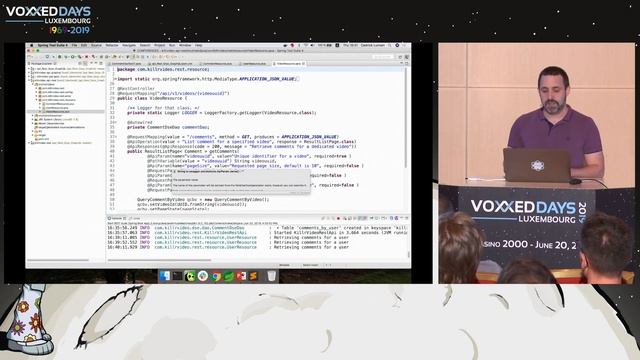This screenshot has height=360, width=640.
Task: Close the VideoResource.java editor tab
Action: (304, 64)
